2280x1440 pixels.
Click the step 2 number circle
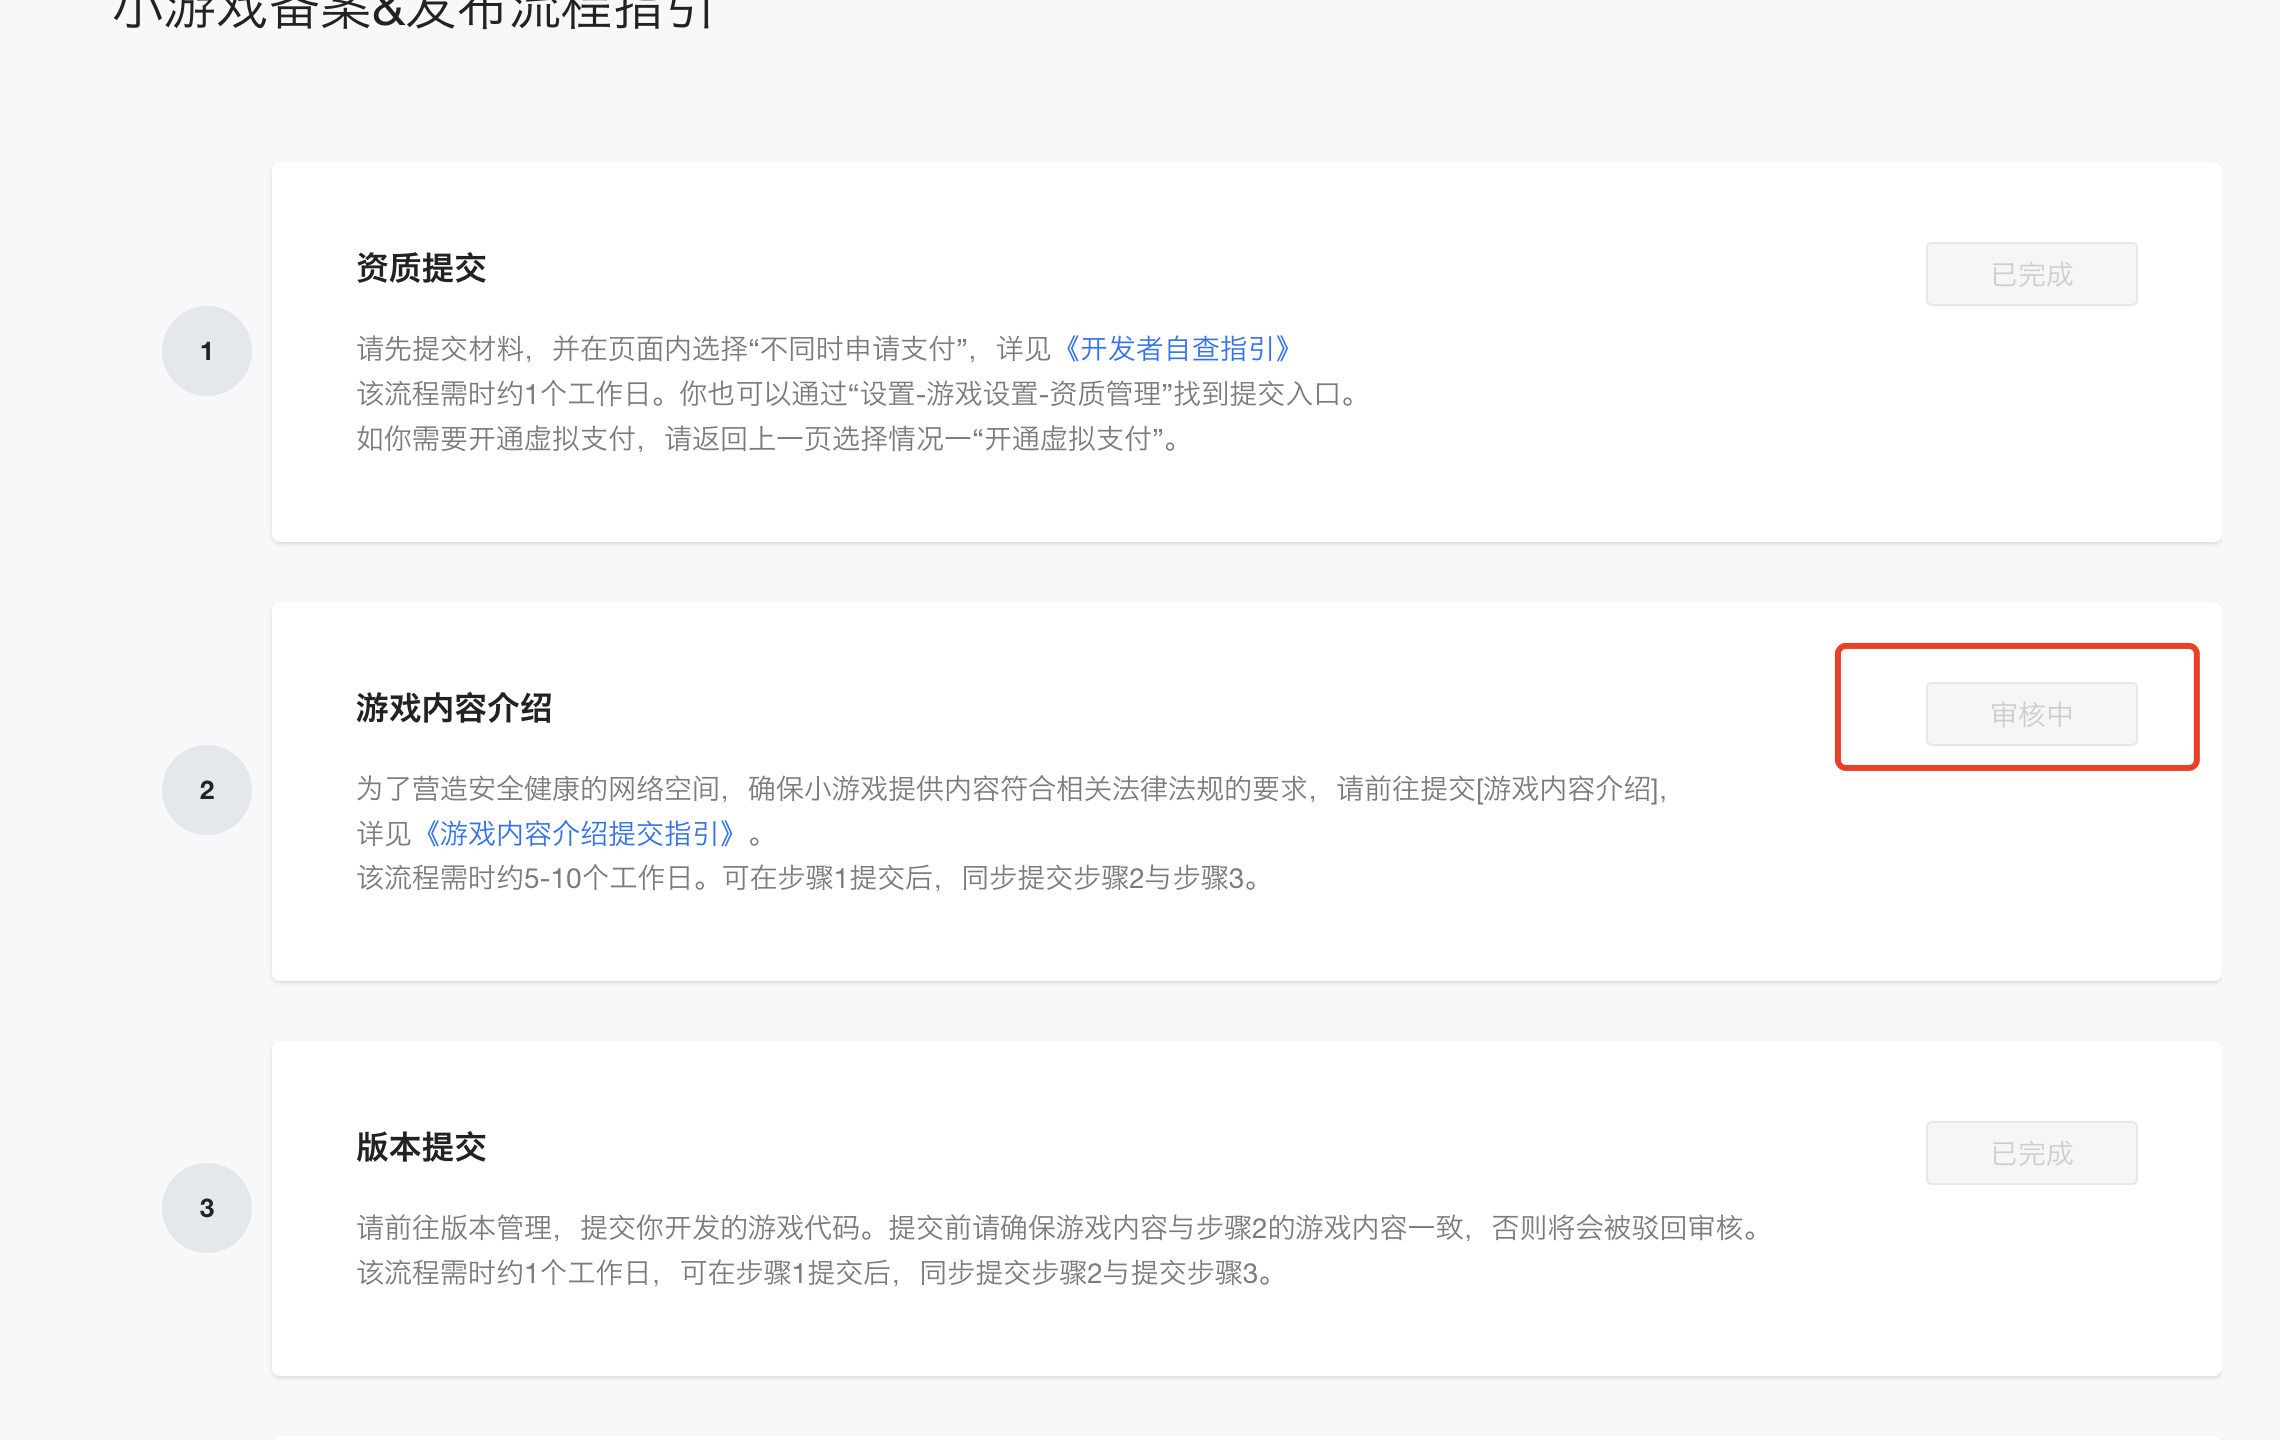click(x=206, y=790)
